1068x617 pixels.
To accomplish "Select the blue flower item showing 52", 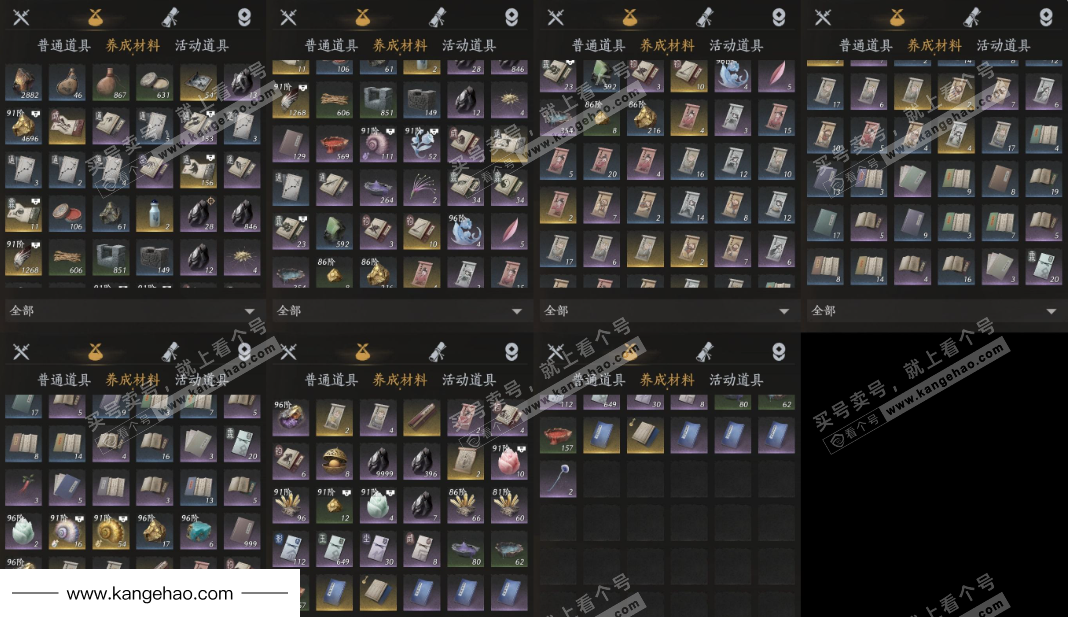I will [x=422, y=144].
